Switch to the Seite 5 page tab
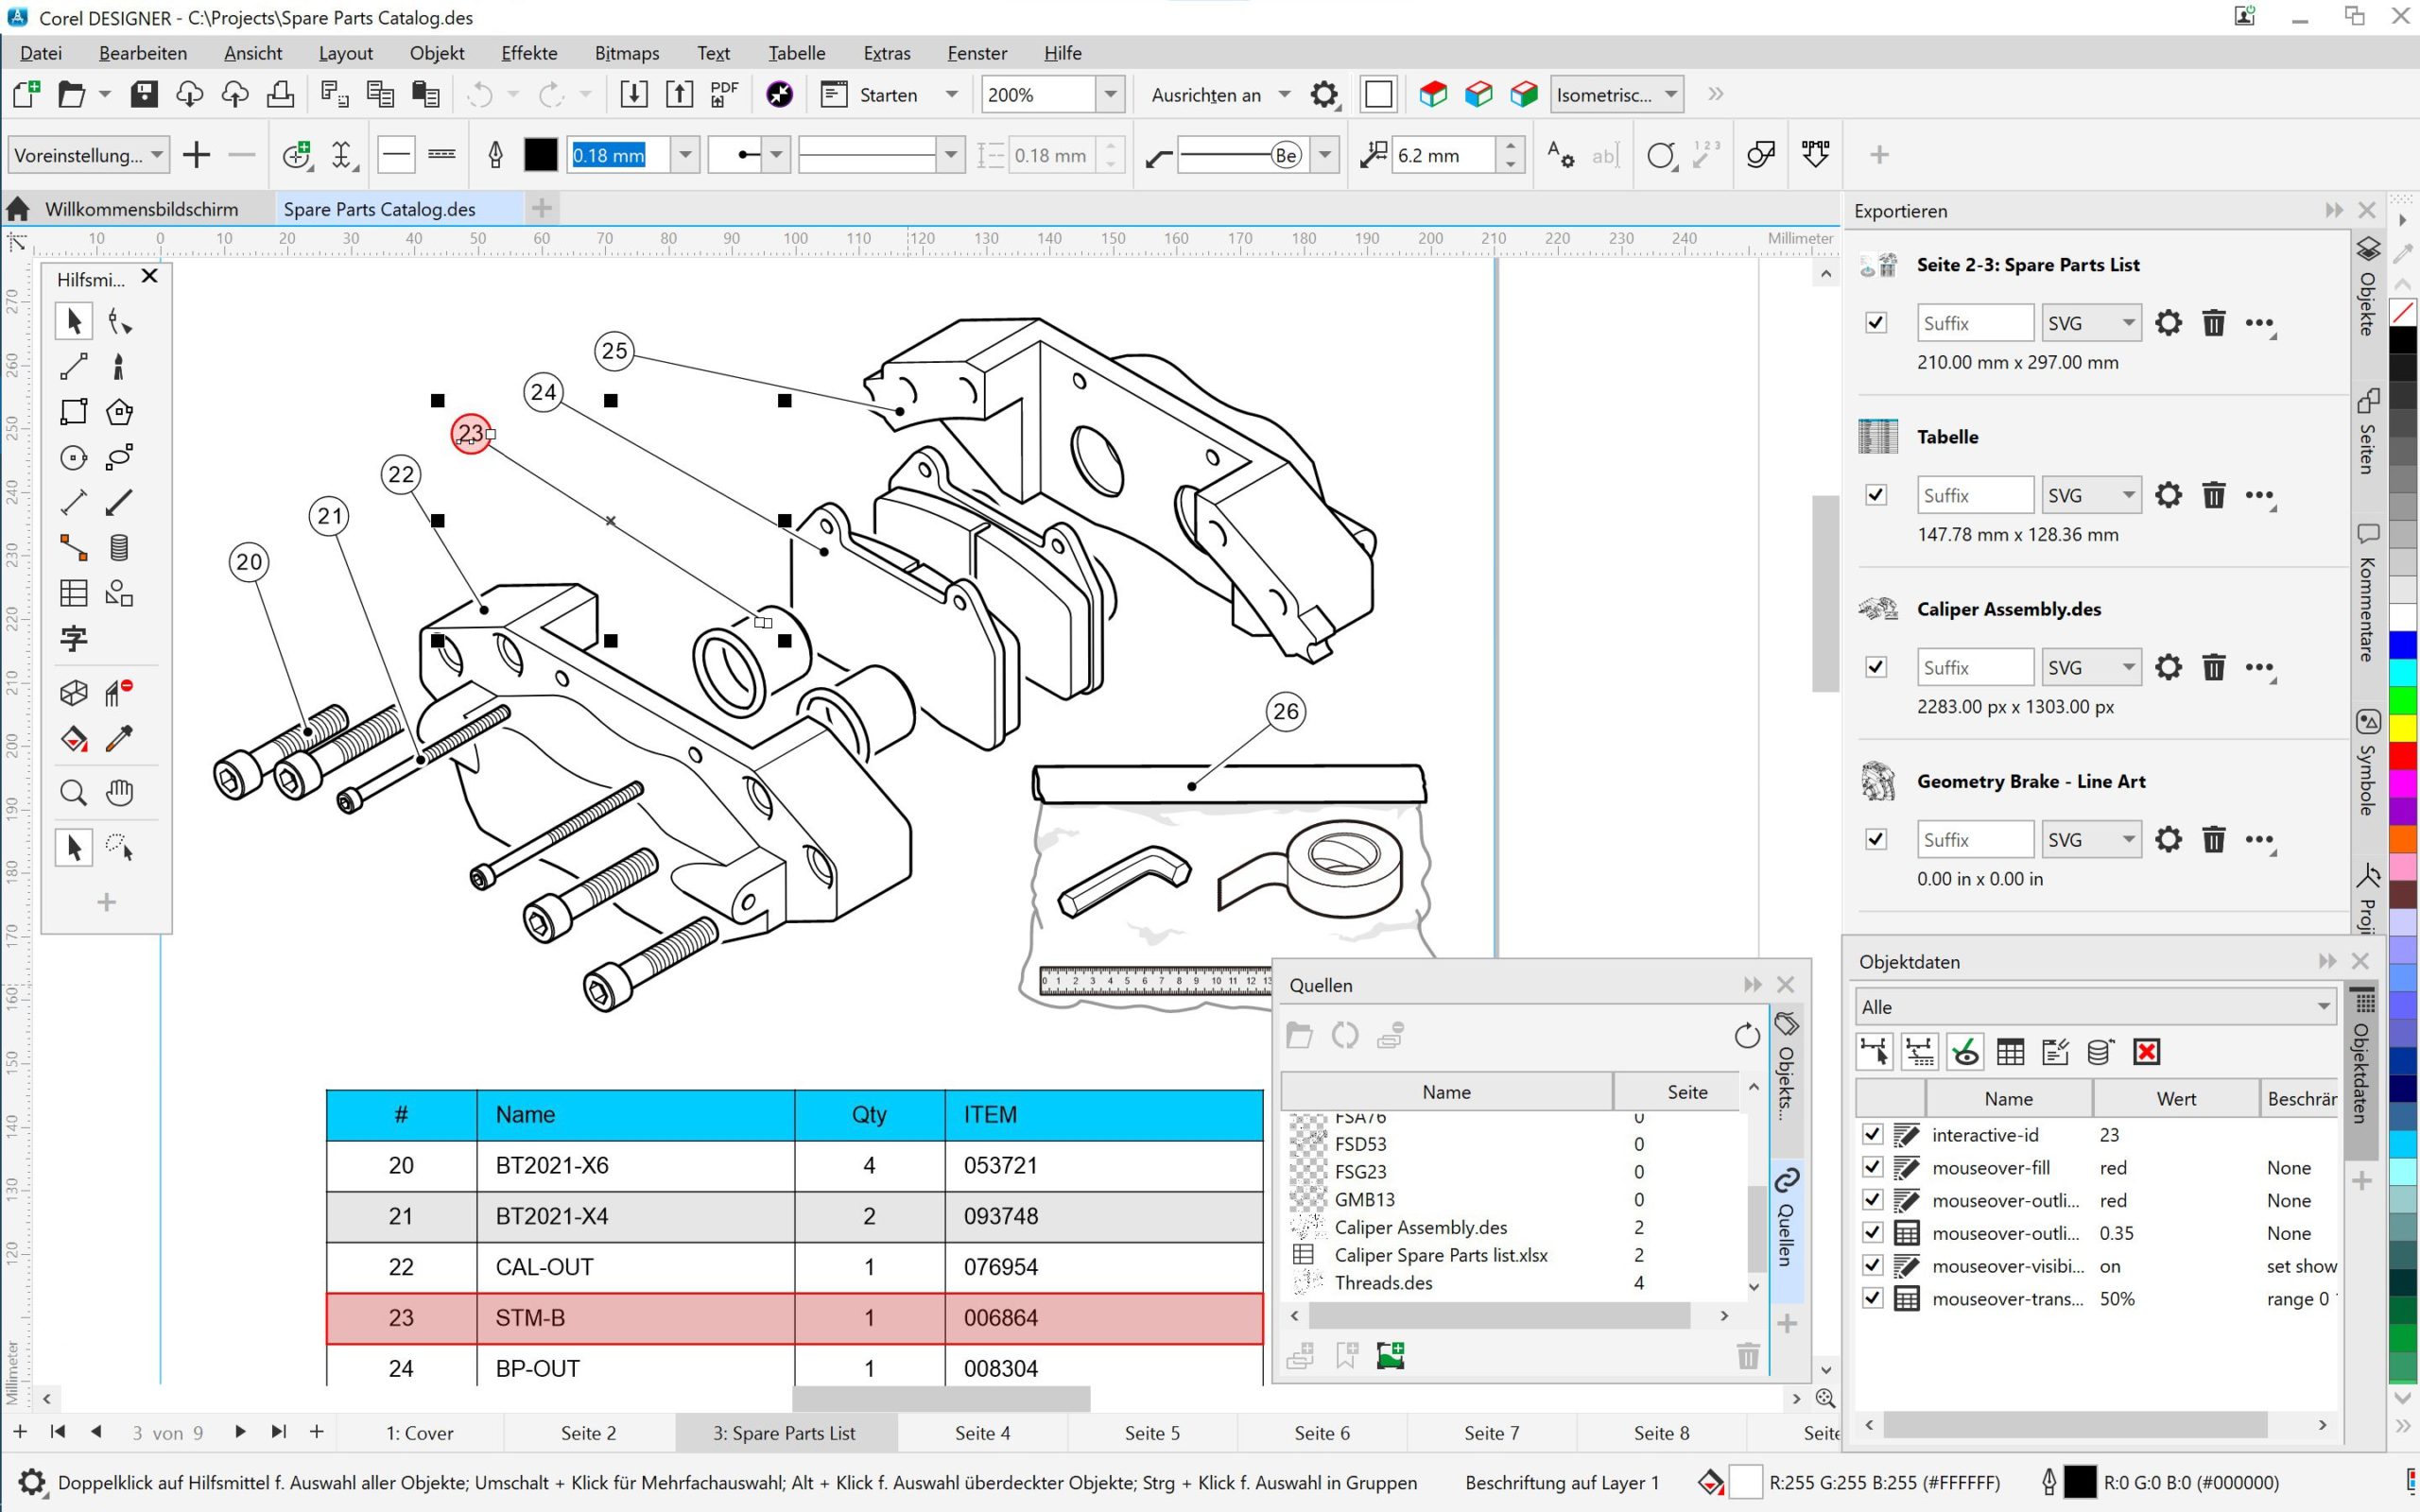This screenshot has width=2420, height=1512. pos(1151,1432)
